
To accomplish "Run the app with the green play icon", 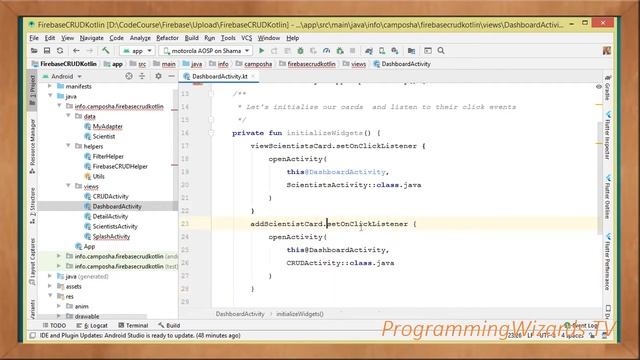I will [x=262, y=51].
